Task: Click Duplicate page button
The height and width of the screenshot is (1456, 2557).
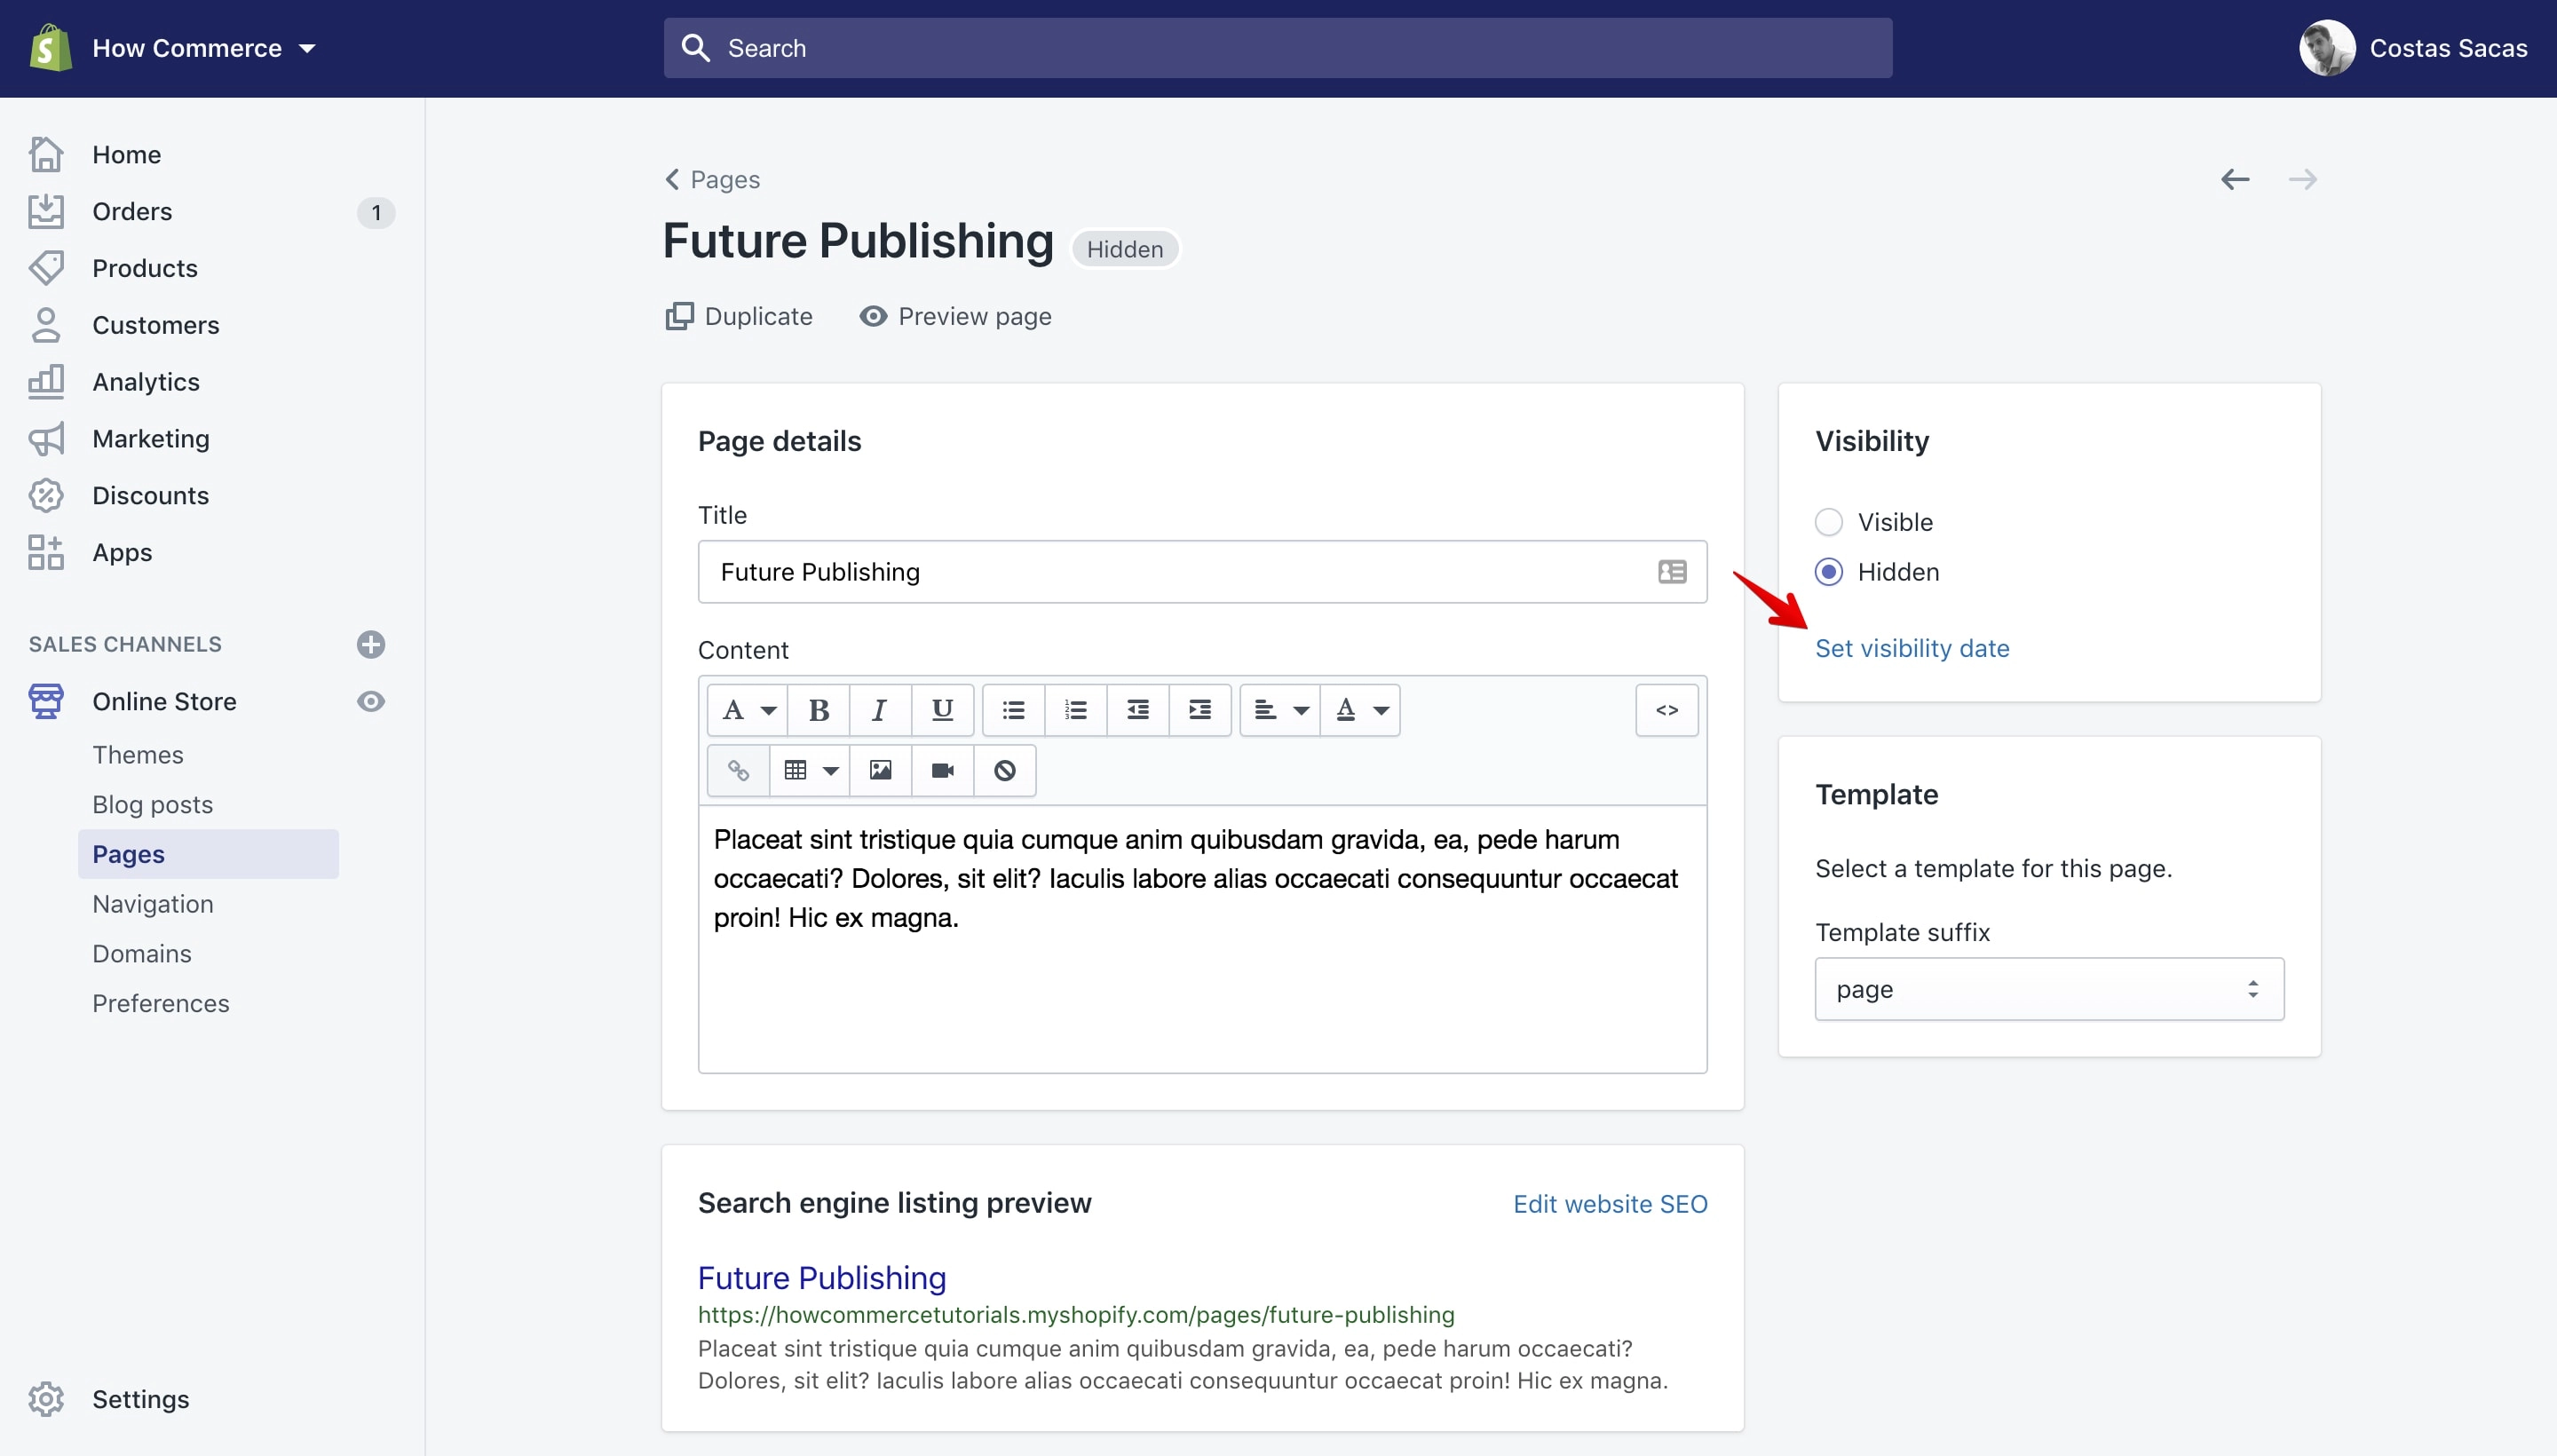Action: 739,316
